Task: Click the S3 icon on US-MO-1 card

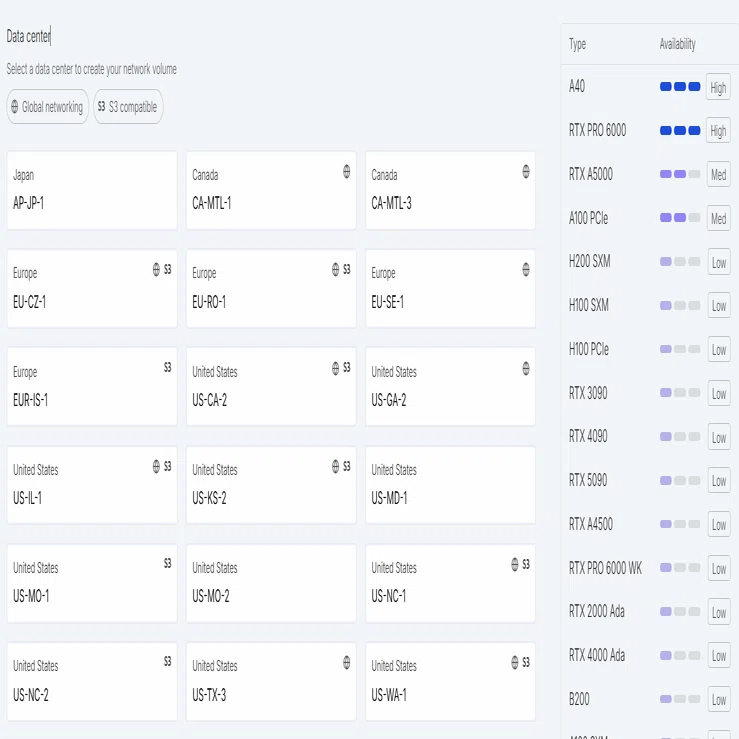Action: click(x=167, y=563)
